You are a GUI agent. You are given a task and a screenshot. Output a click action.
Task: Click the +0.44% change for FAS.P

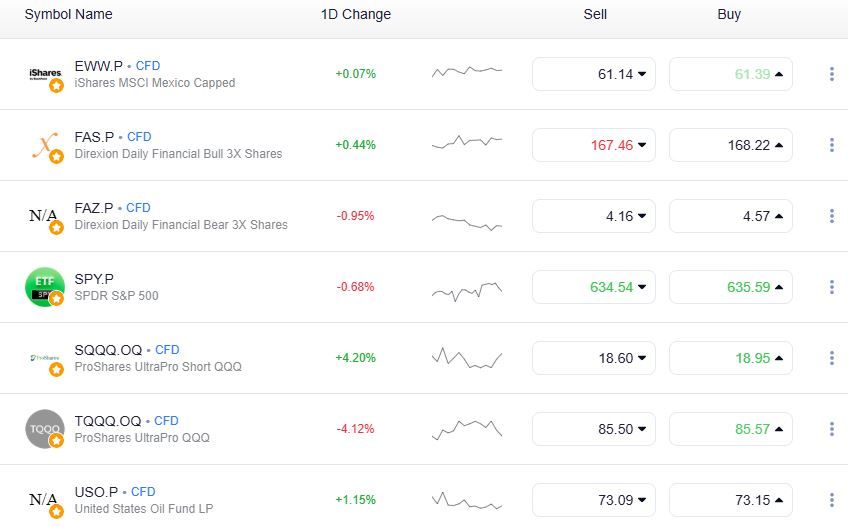(x=355, y=145)
